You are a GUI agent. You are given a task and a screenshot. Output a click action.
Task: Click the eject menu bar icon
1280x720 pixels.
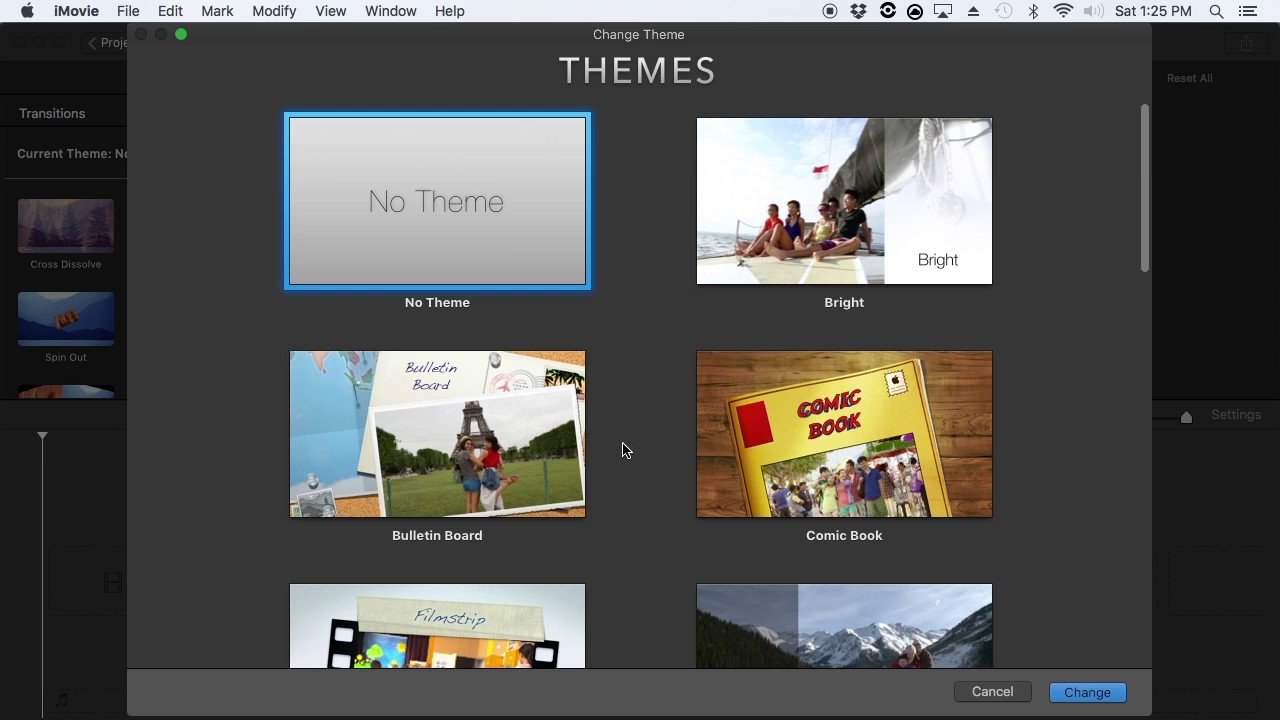pos(974,11)
